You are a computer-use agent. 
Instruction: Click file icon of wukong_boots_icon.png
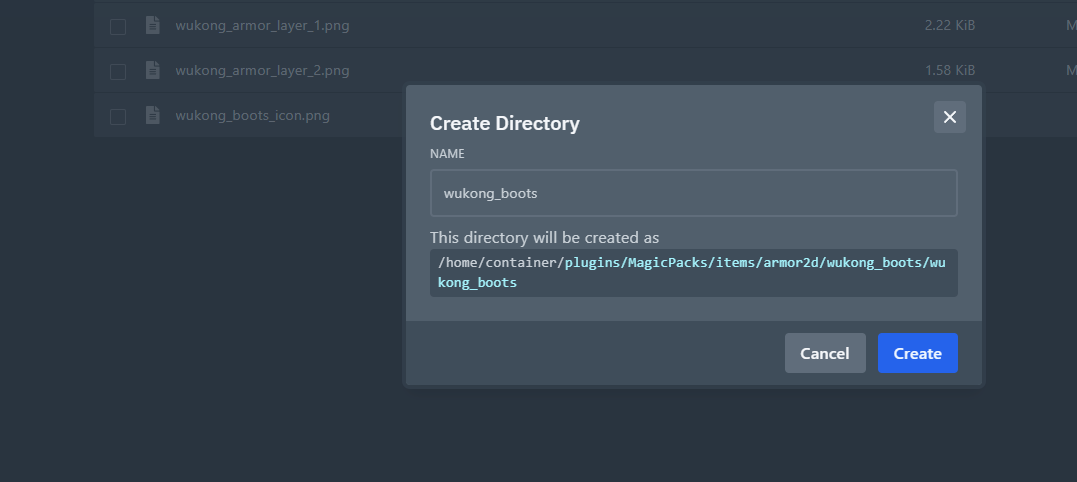[x=152, y=115]
